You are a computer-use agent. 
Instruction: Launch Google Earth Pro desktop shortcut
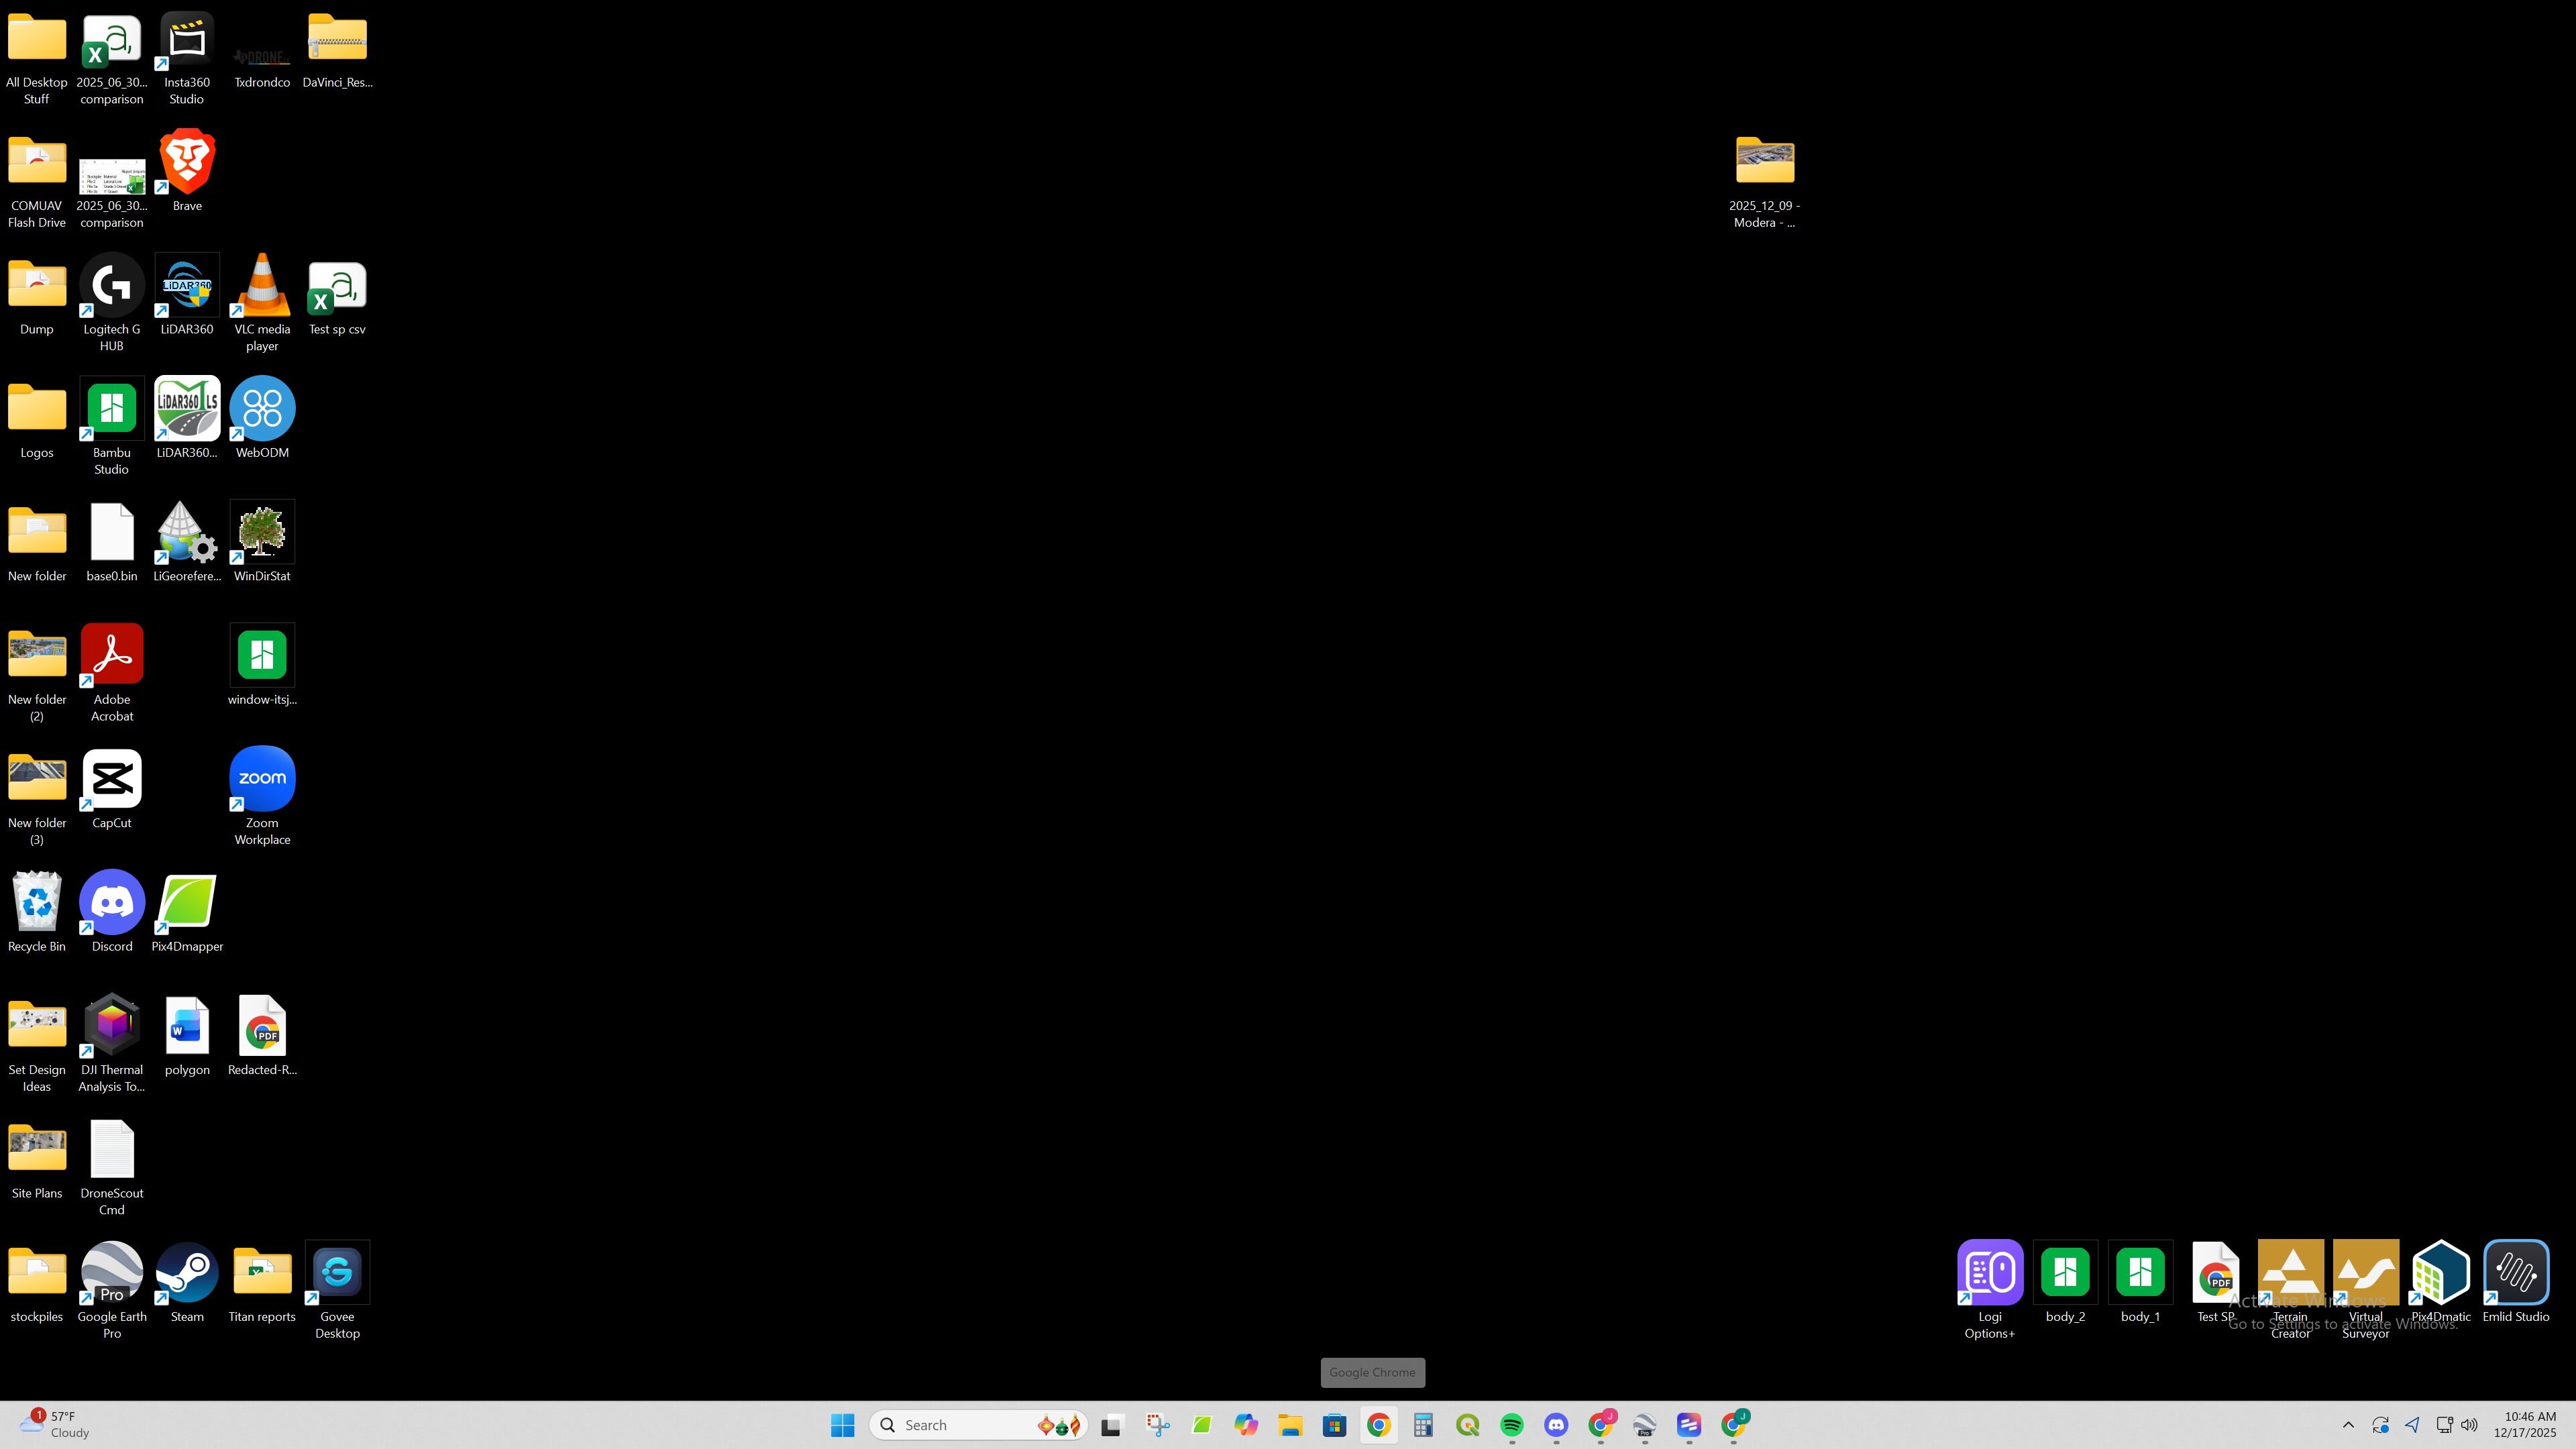112,1291
